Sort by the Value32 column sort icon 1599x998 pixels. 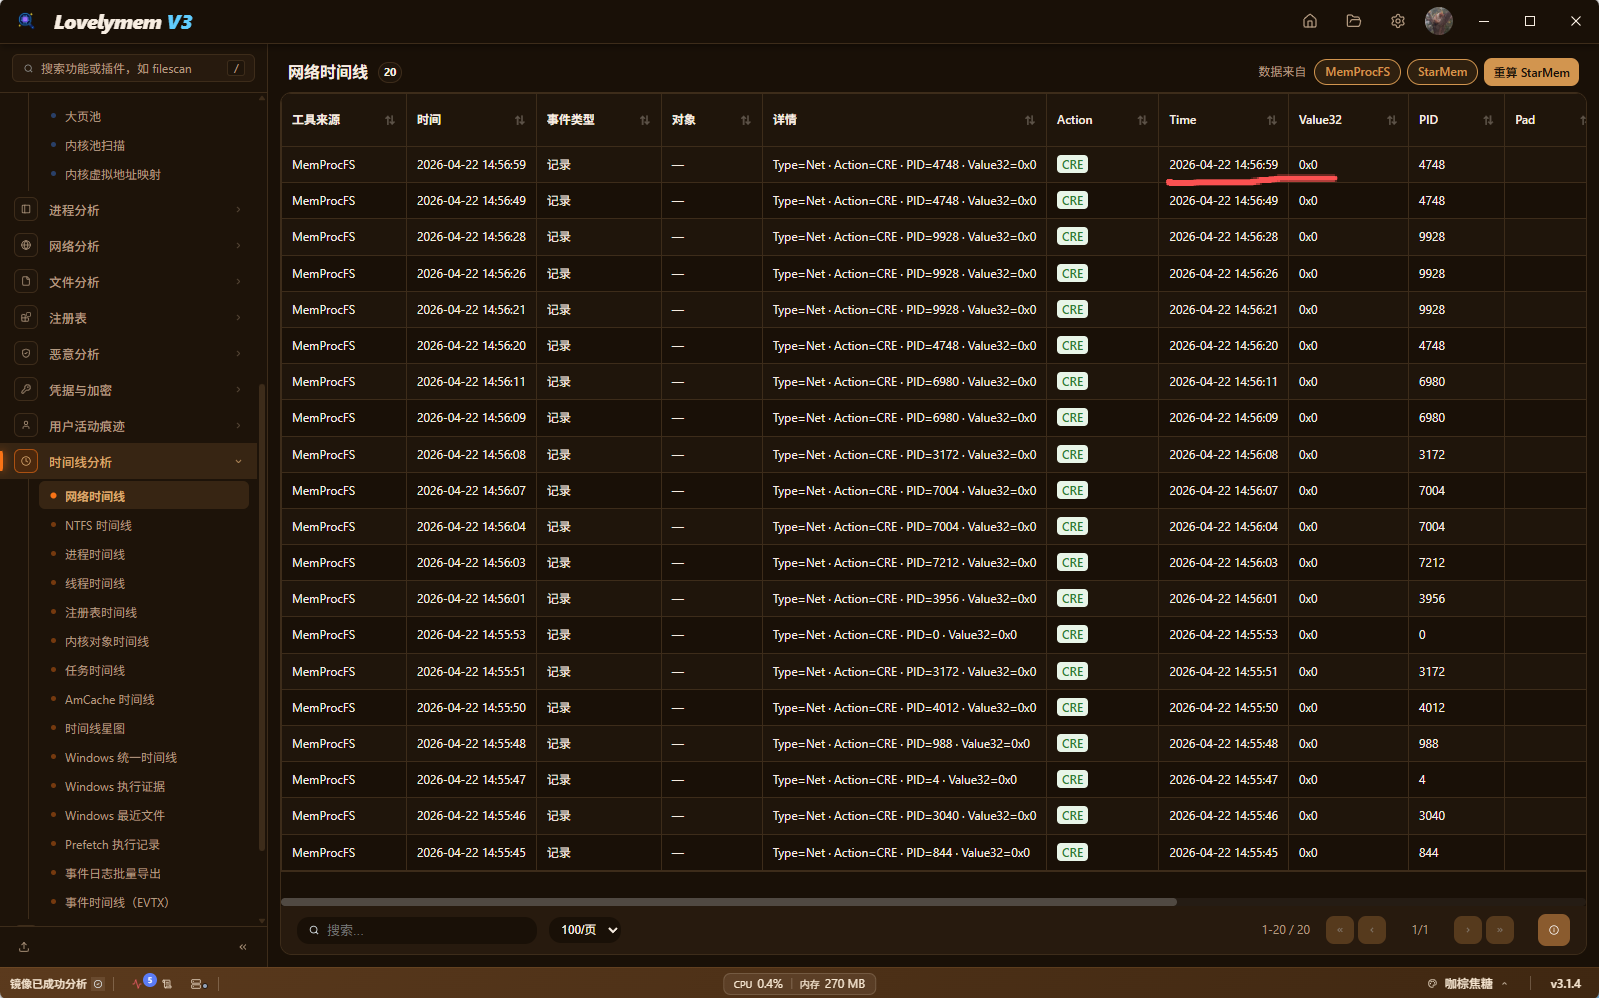click(1392, 120)
